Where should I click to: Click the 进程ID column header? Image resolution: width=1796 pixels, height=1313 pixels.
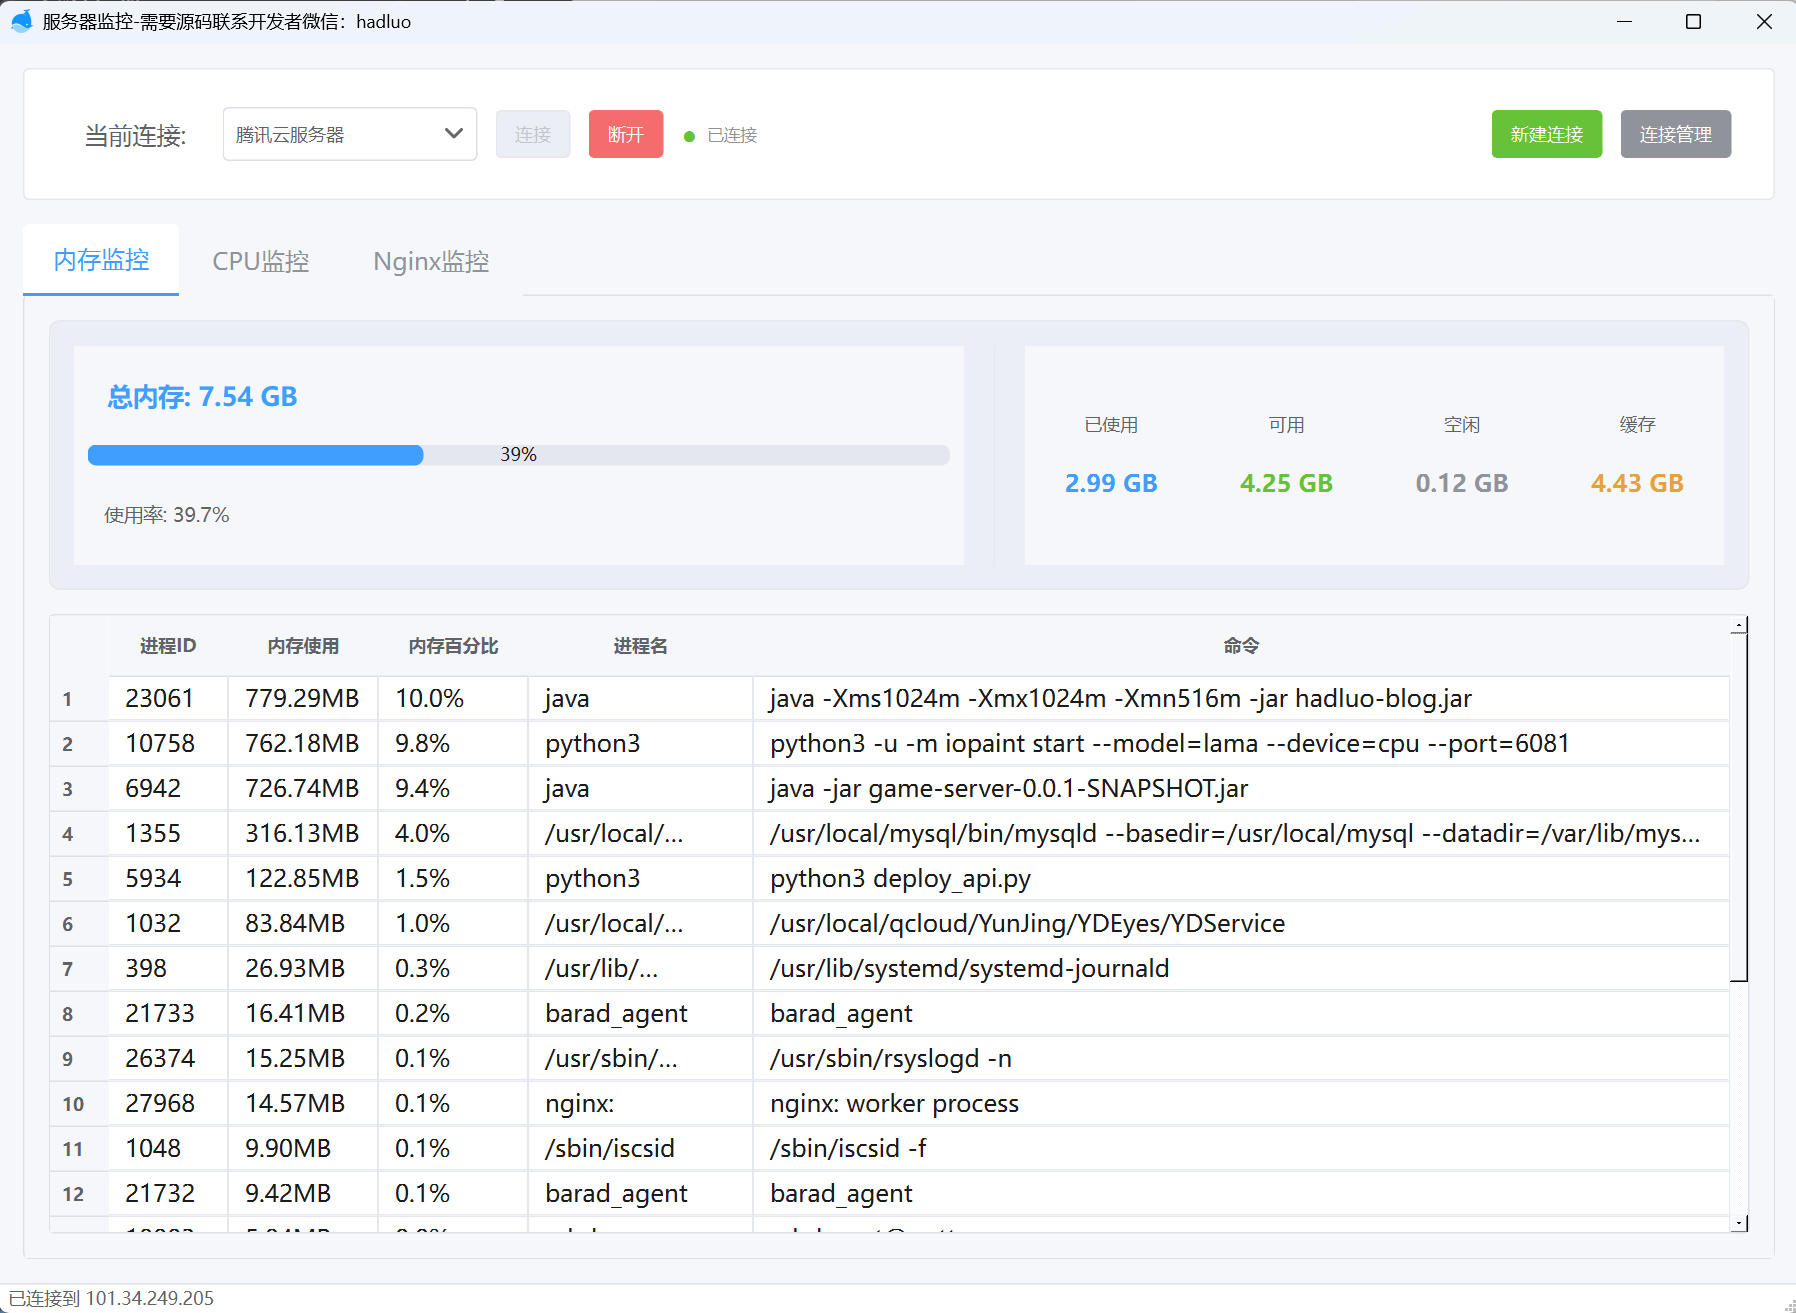pos(168,646)
